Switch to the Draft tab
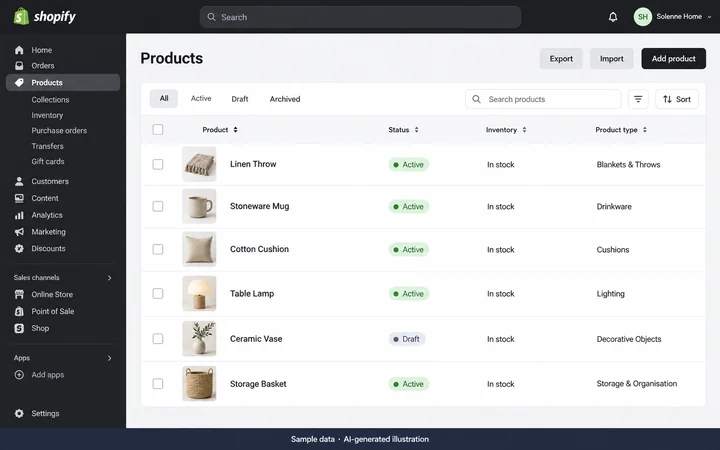This screenshot has height=450, width=720. (240, 99)
